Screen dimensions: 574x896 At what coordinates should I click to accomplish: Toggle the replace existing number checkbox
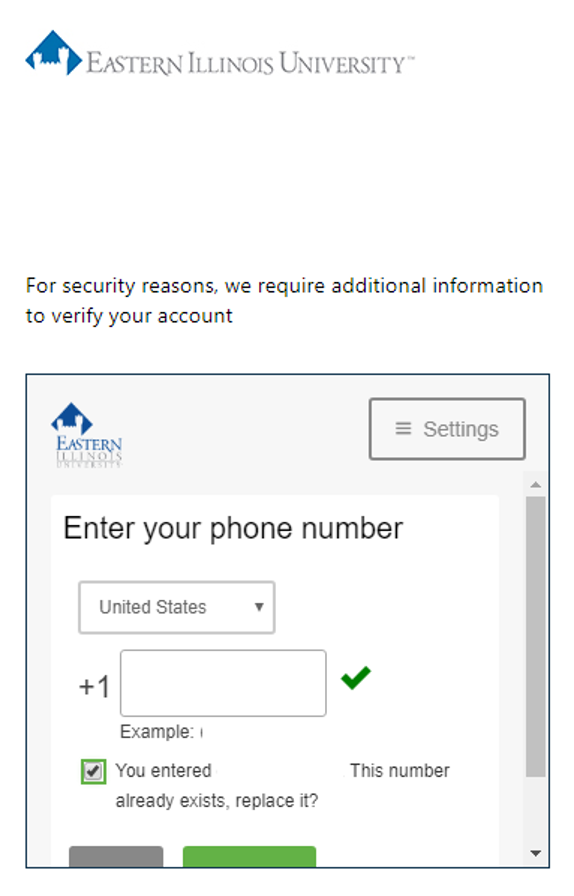click(93, 772)
